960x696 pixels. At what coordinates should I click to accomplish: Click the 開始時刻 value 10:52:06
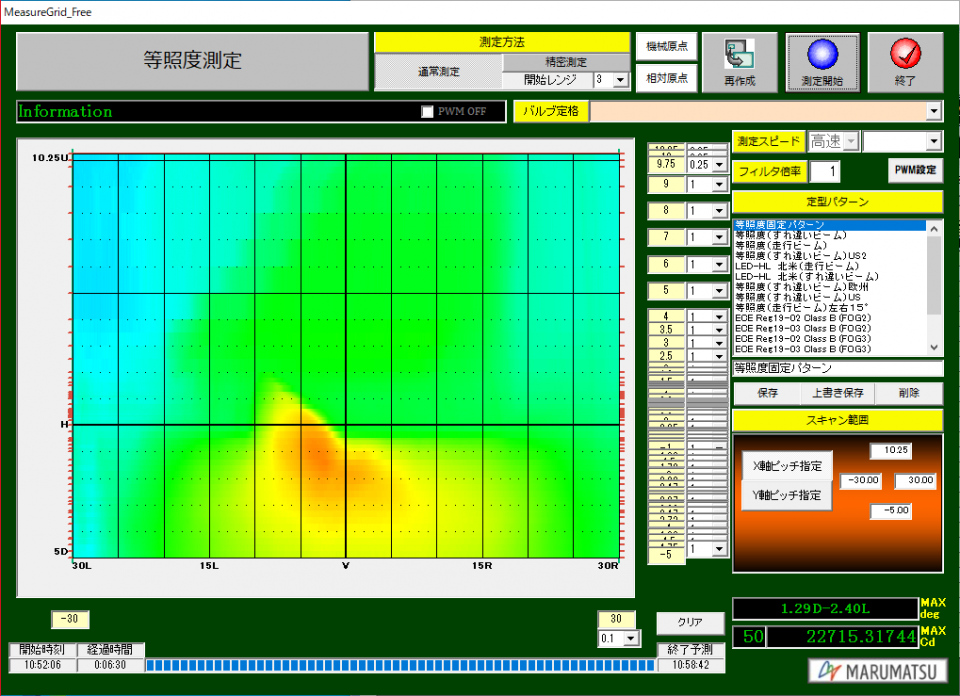[x=42, y=665]
